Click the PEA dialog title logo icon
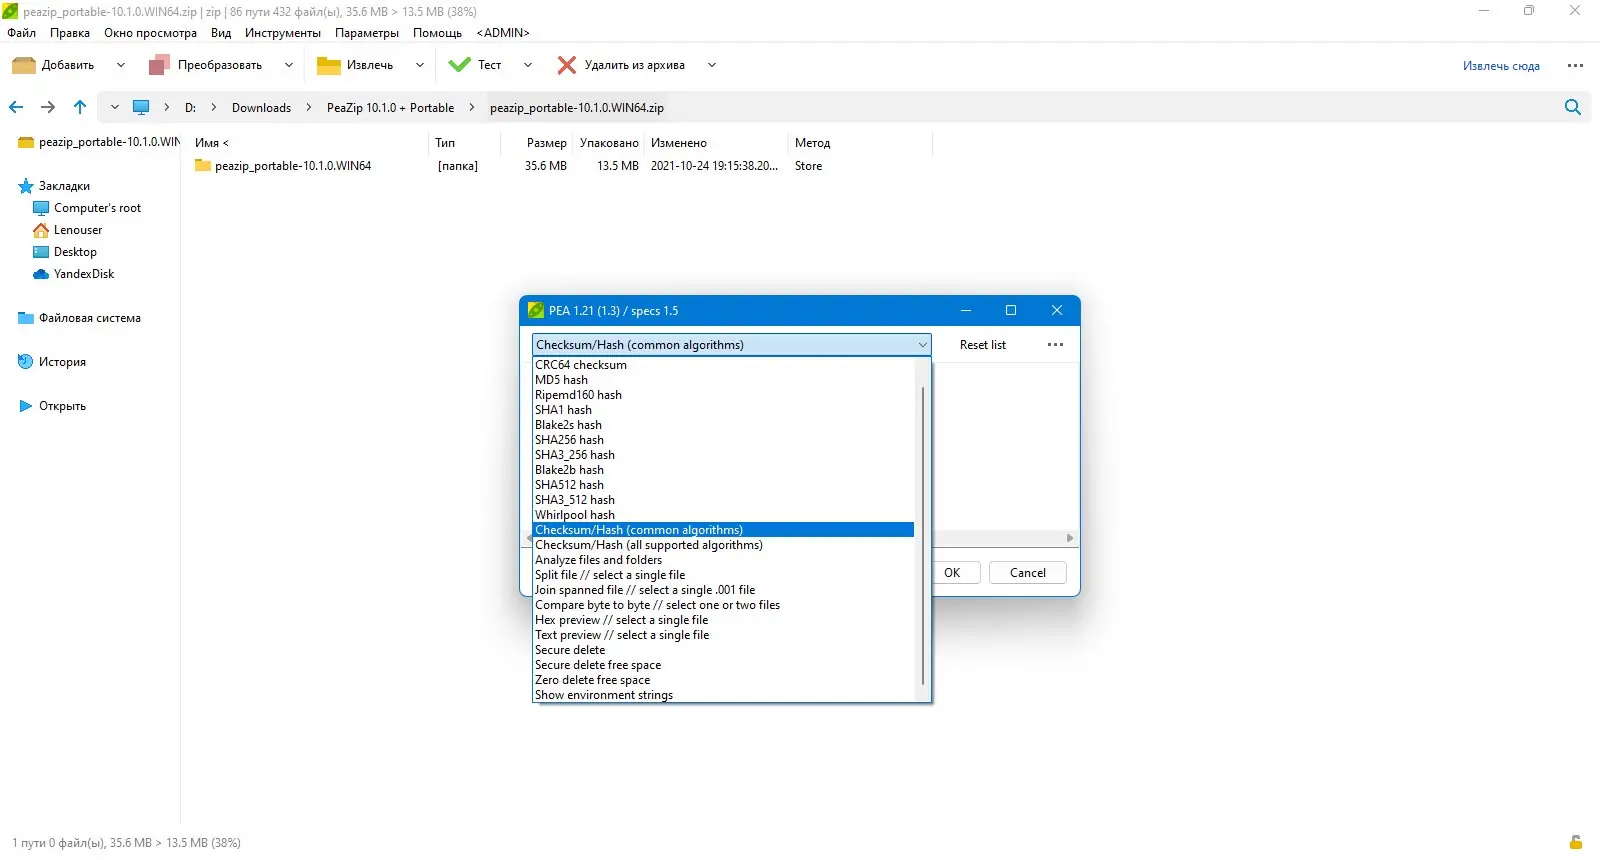This screenshot has height=860, width=1600. pyautogui.click(x=536, y=310)
